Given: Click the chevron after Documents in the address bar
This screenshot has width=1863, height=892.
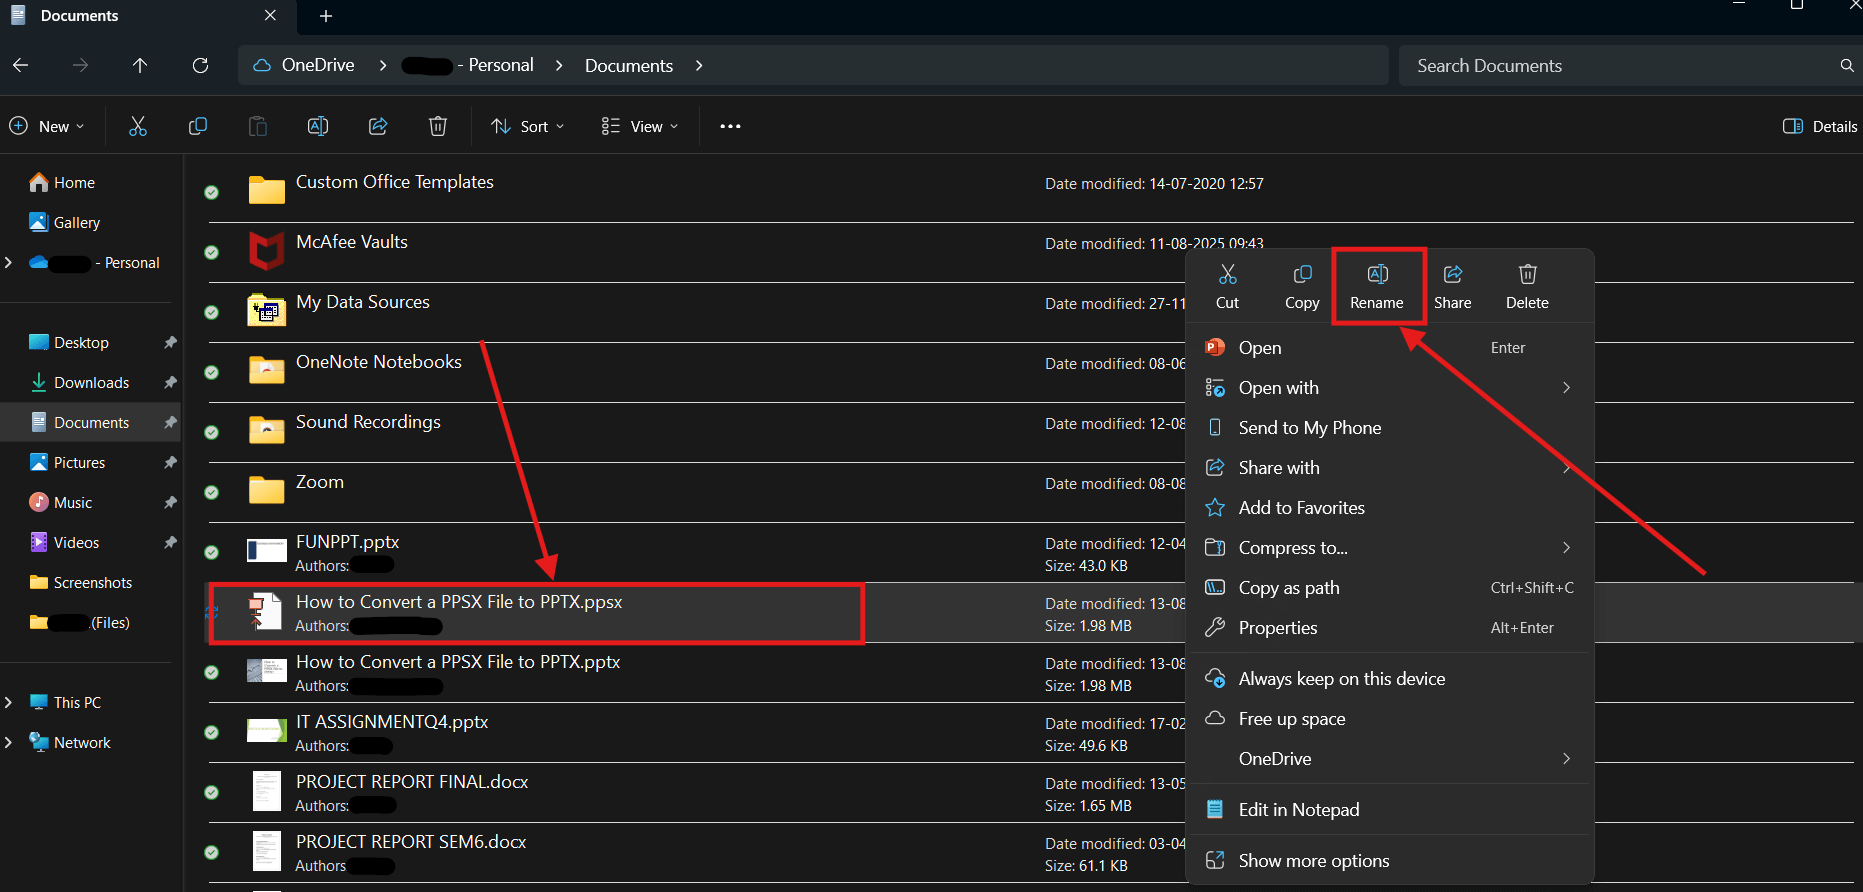Looking at the screenshot, I should (x=699, y=65).
